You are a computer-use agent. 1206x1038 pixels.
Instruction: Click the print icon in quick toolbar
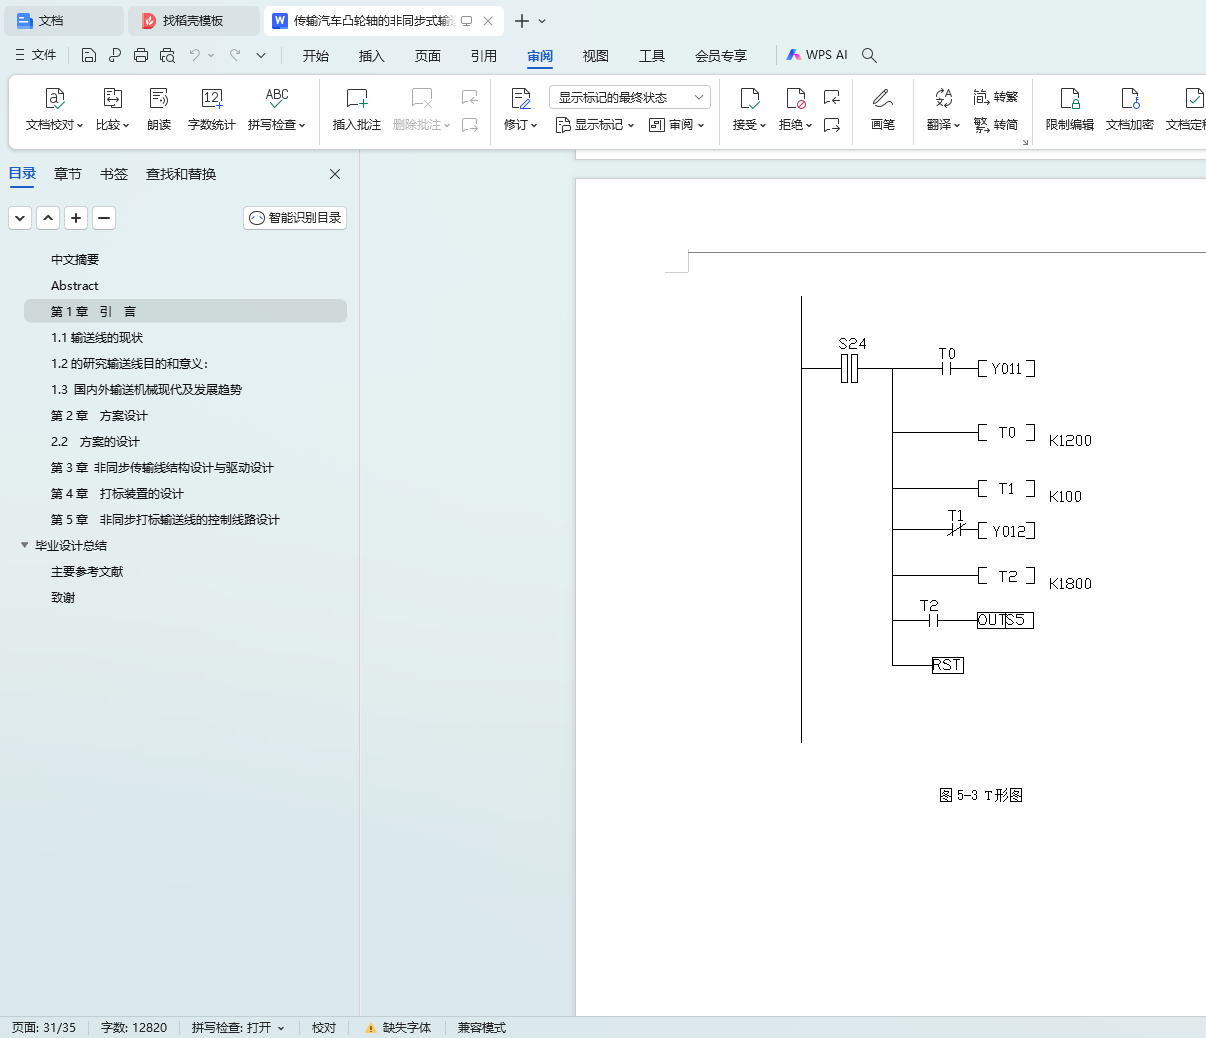pos(141,55)
